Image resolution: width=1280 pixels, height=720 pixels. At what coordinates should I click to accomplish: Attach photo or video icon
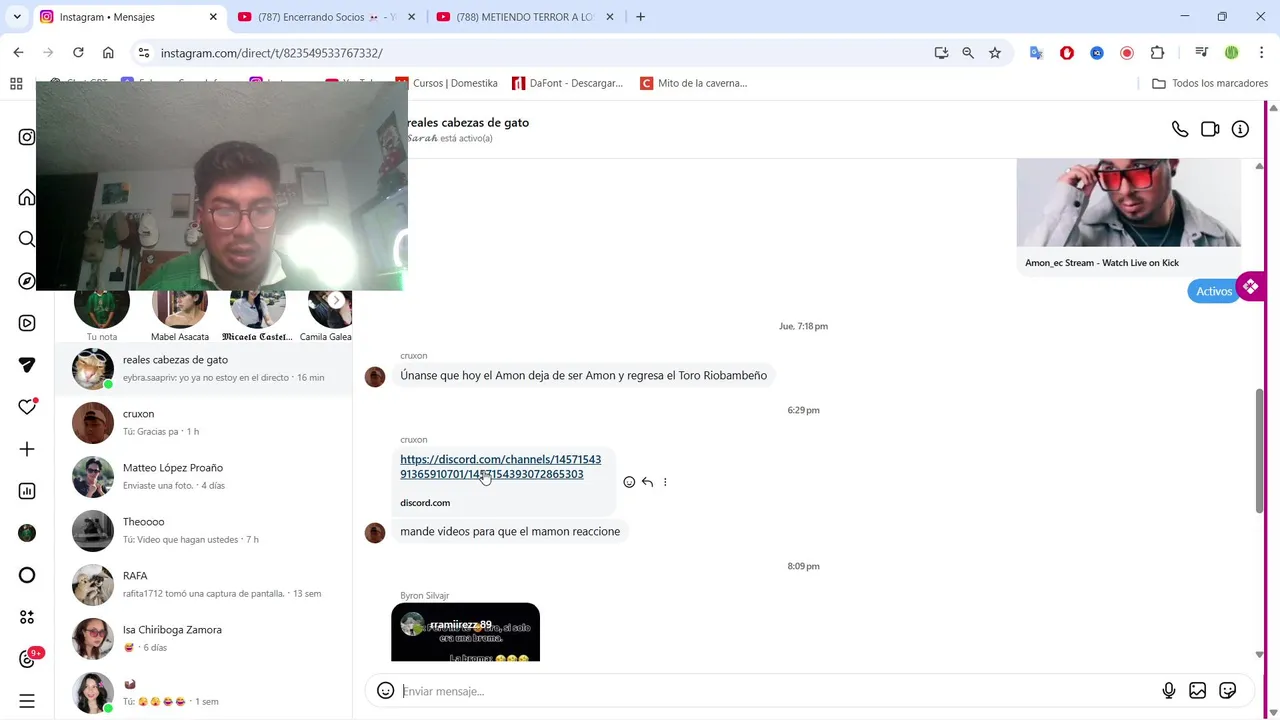pyautogui.click(x=1198, y=691)
